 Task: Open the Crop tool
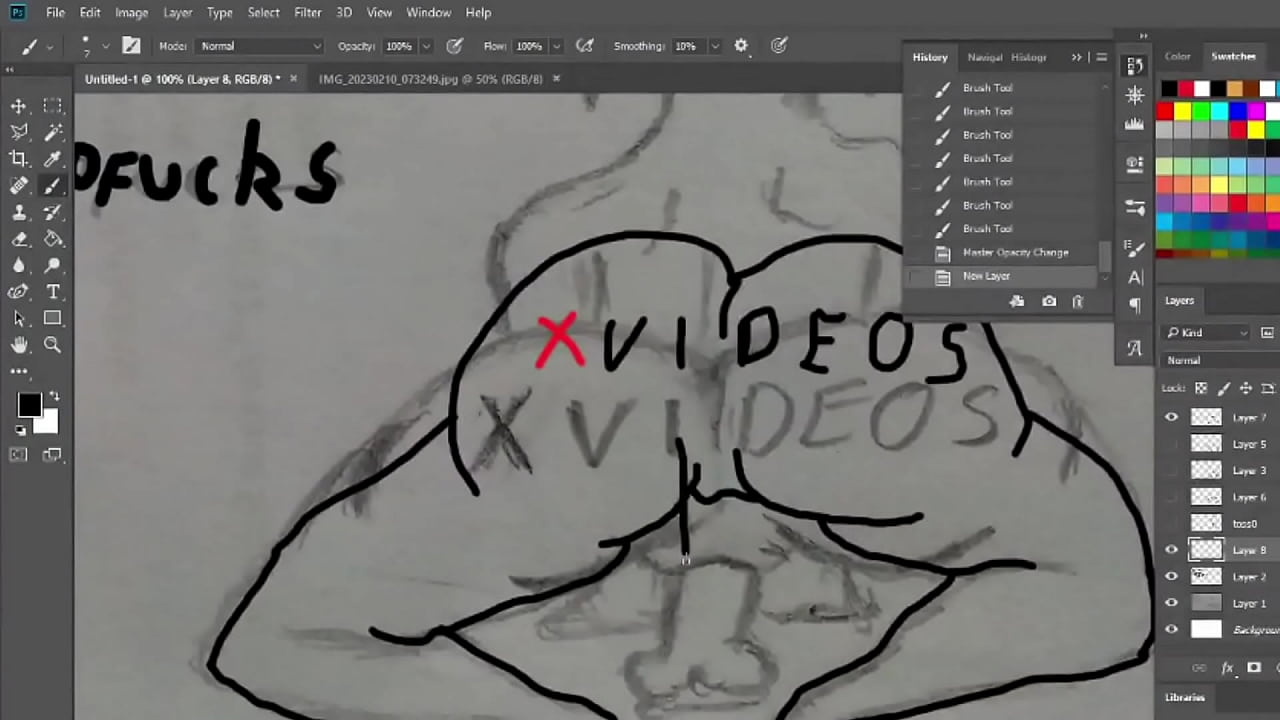coord(18,158)
